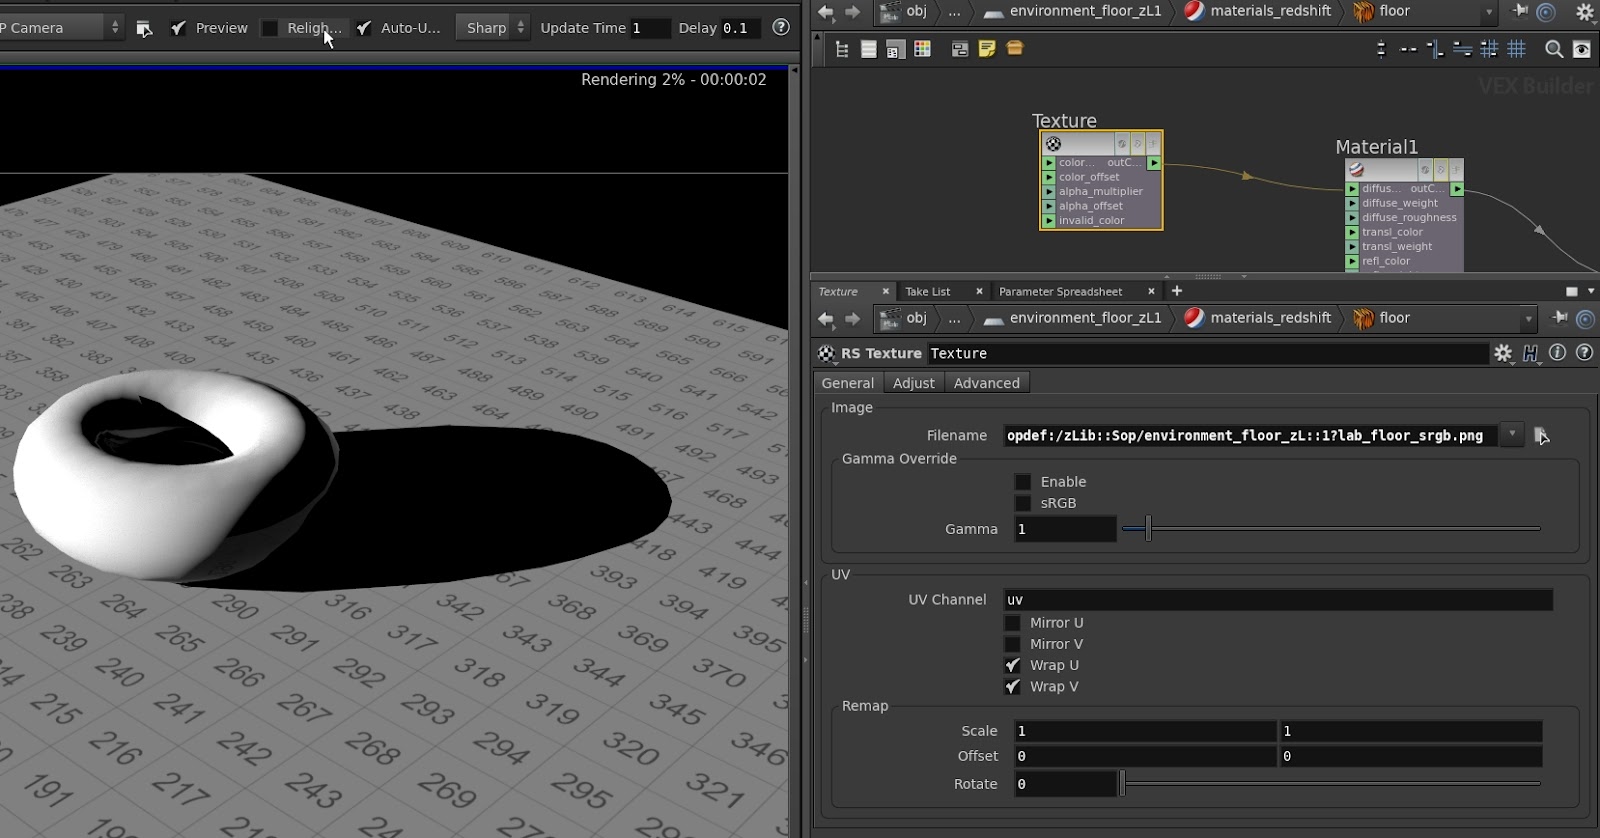The width and height of the screenshot is (1600, 838).
Task: Open the color palette icon in network toolbar
Action: pos(923,49)
